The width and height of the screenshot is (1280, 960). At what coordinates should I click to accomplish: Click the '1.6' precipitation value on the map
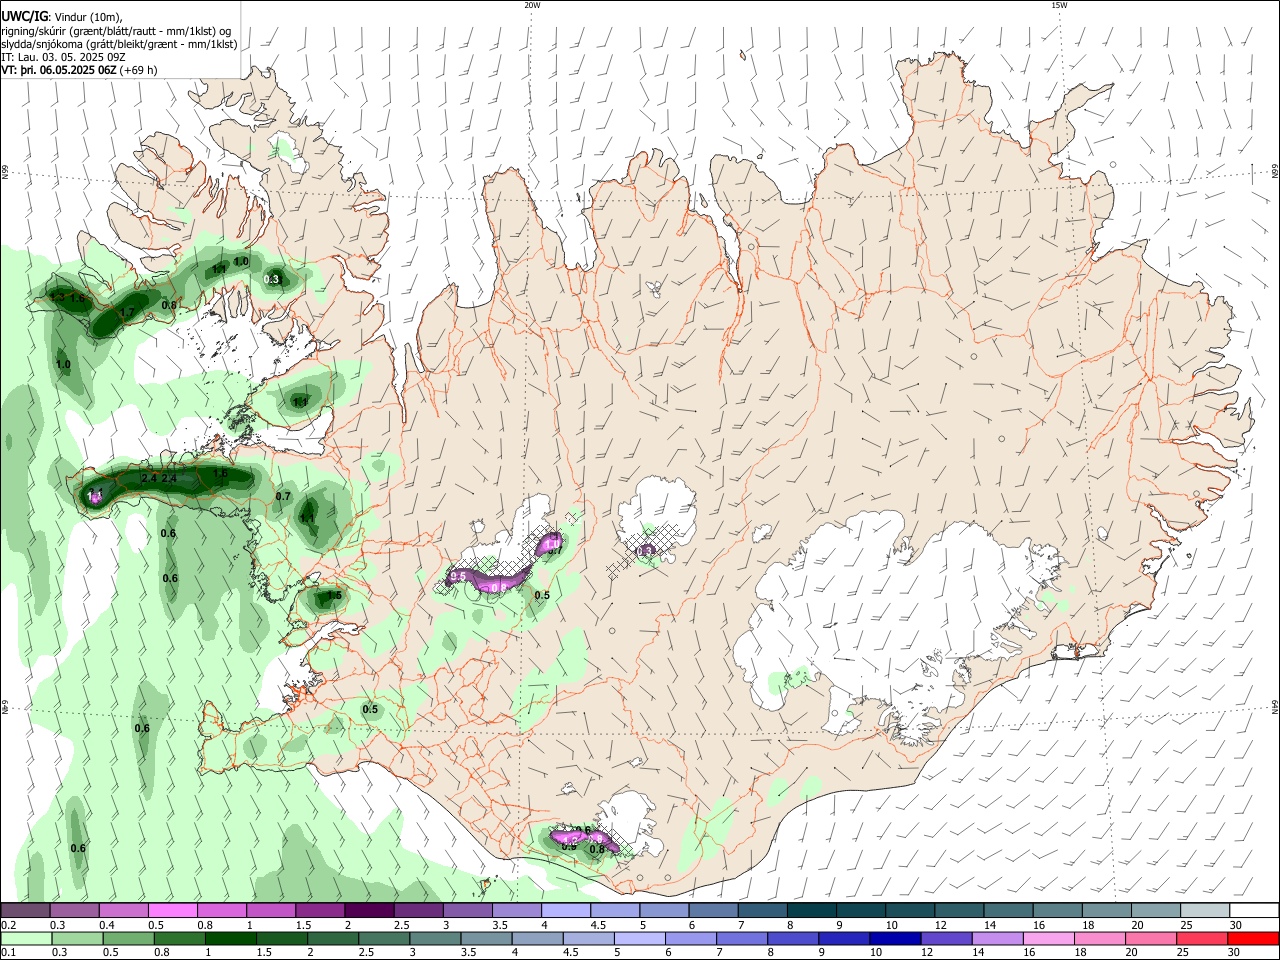click(77, 299)
